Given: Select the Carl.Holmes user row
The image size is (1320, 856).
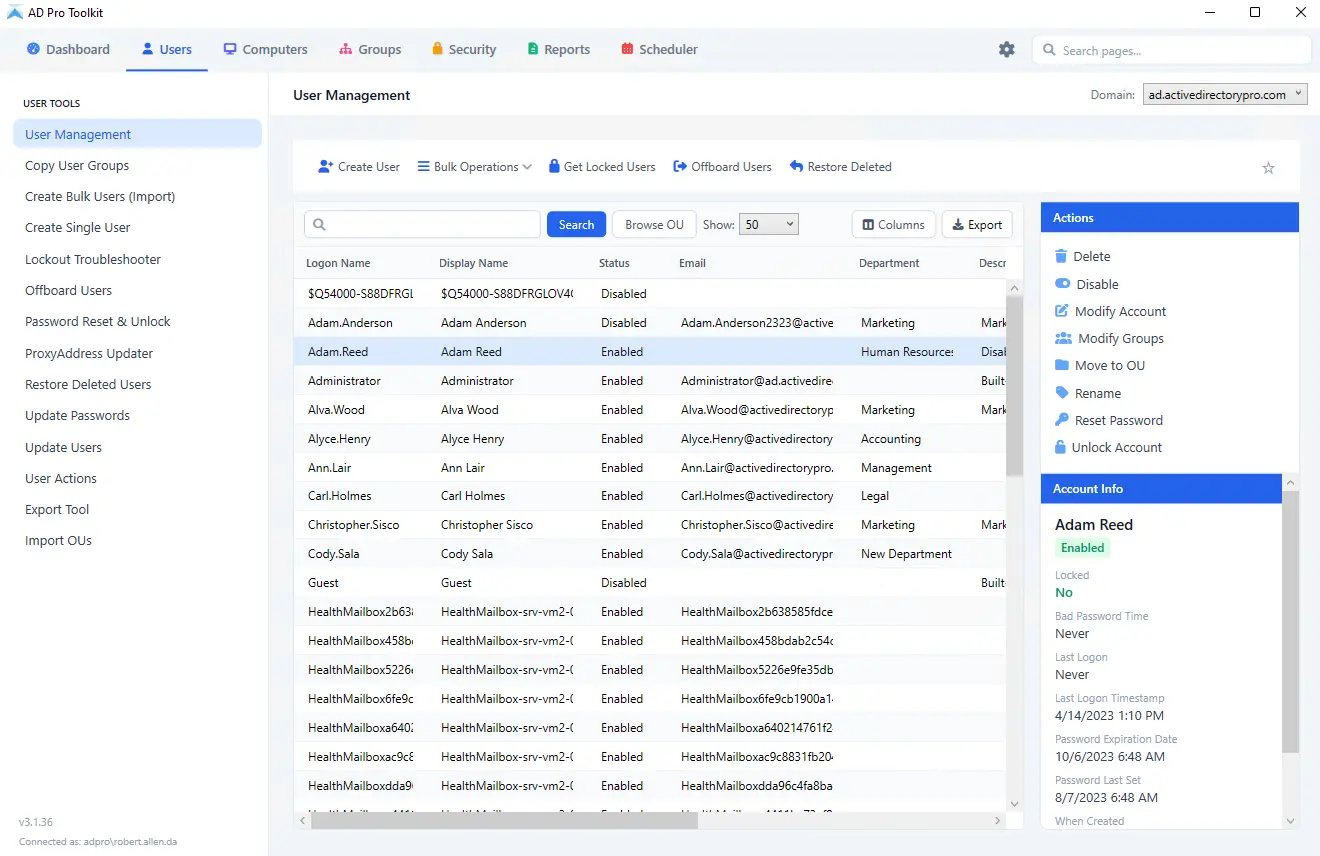Looking at the screenshot, I should click(650, 496).
